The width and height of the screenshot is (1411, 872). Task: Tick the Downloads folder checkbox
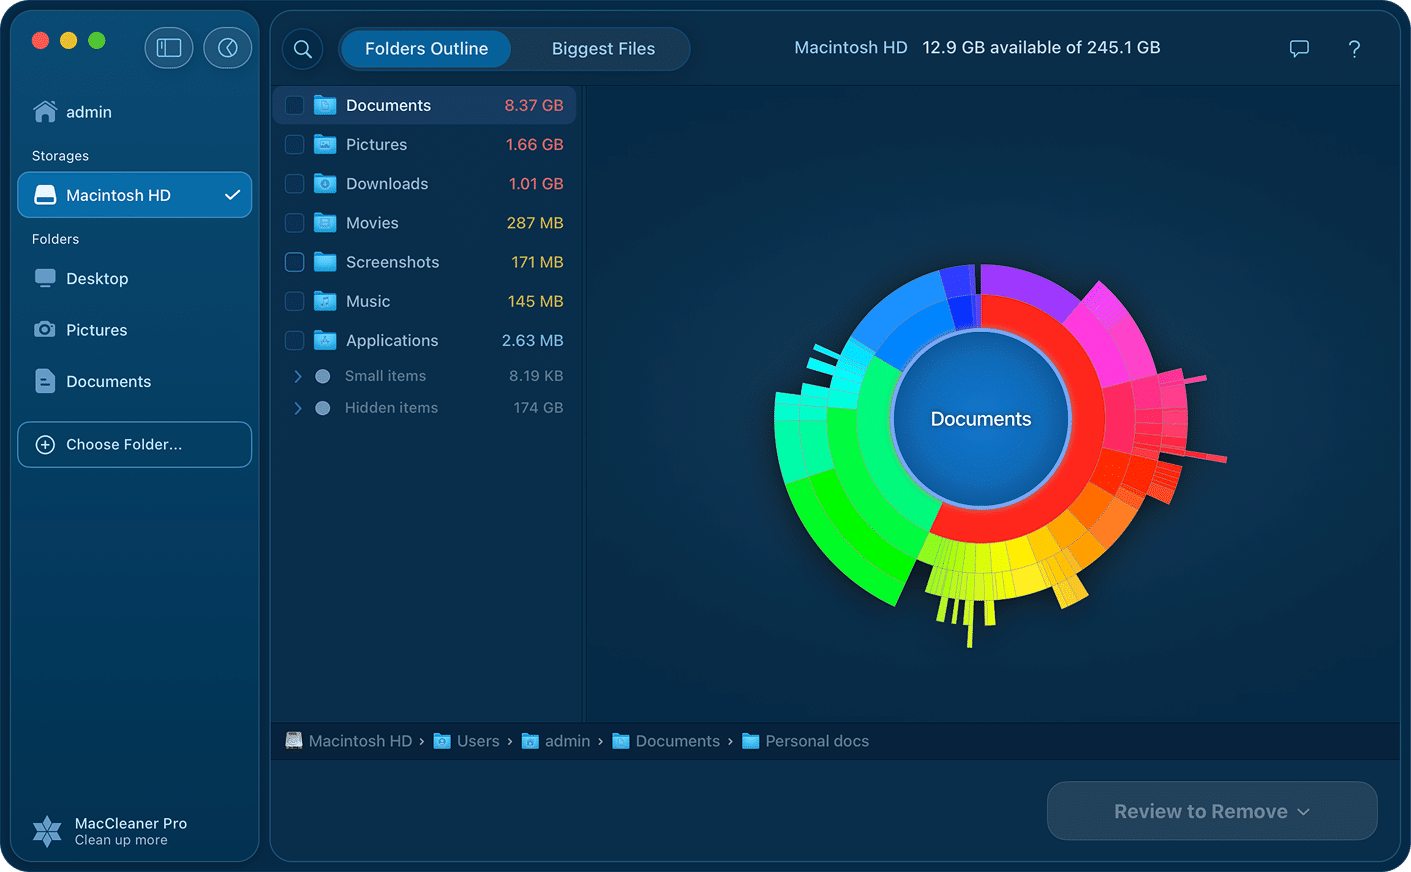[x=295, y=184]
